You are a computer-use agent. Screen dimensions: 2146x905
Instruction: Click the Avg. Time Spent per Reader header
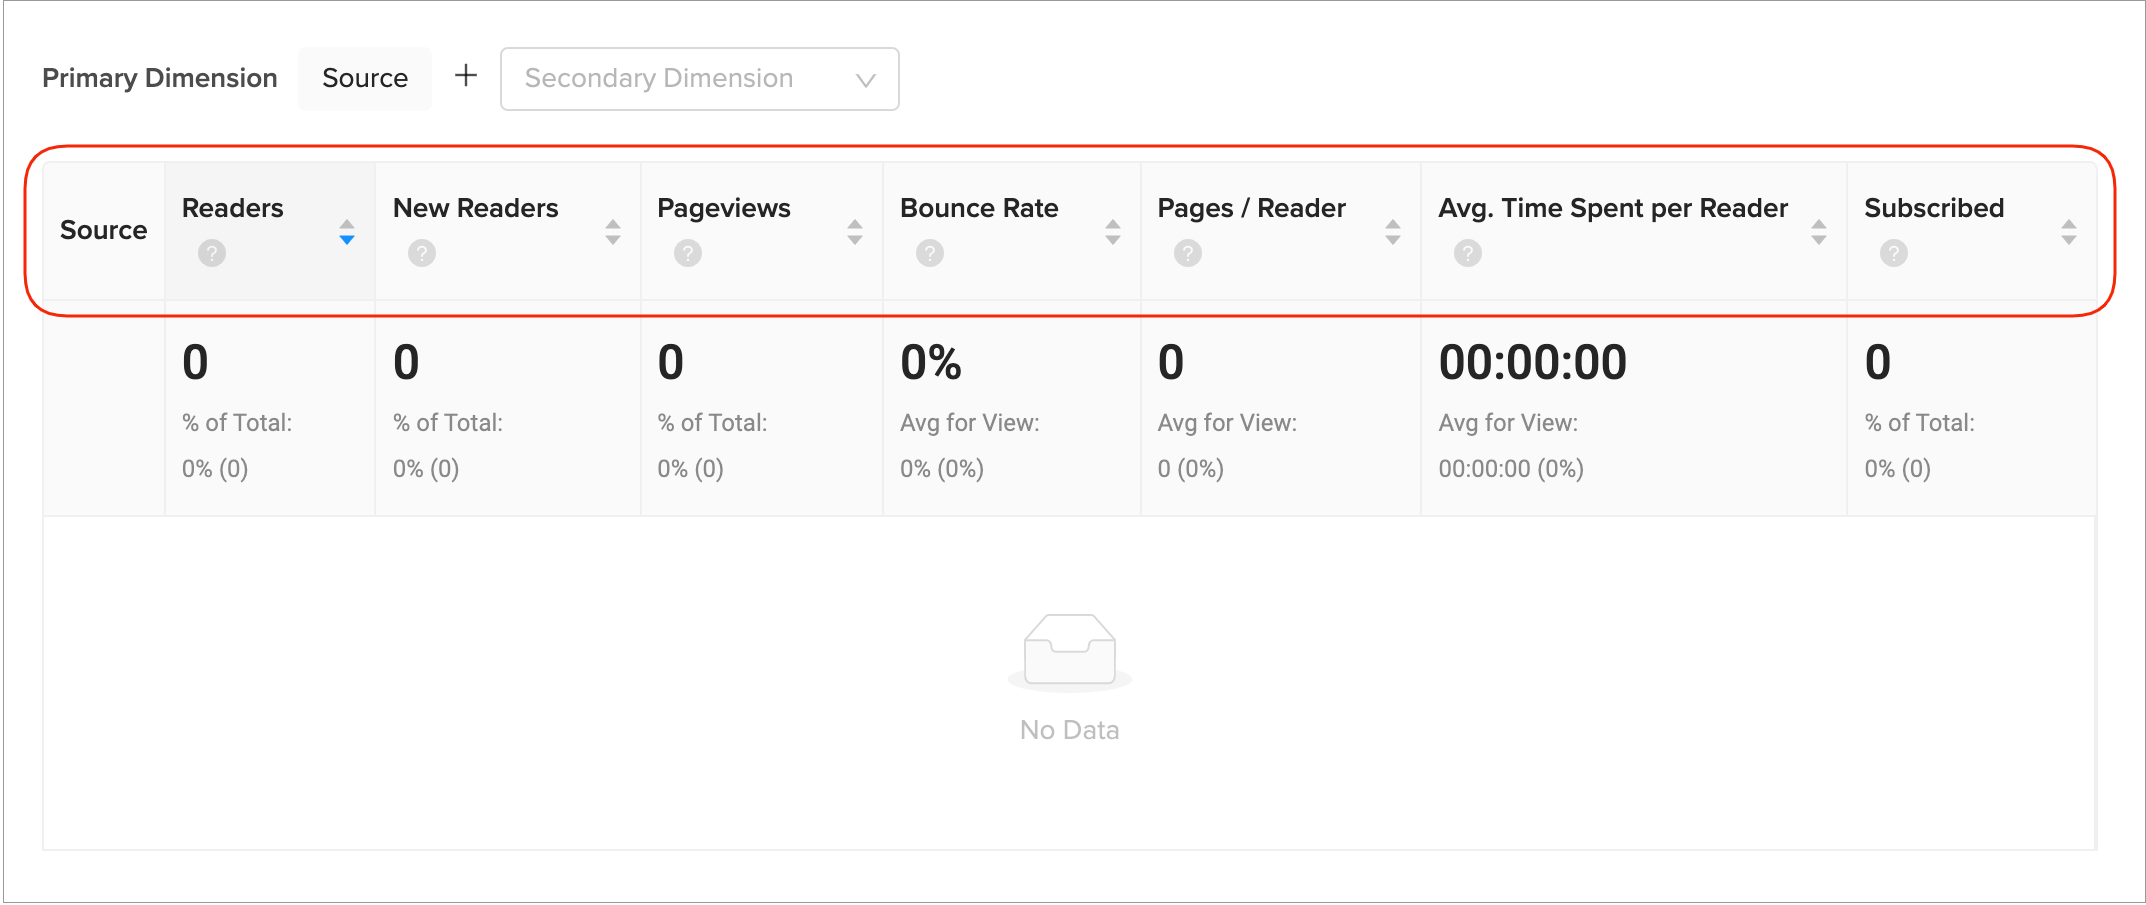[x=1612, y=208]
